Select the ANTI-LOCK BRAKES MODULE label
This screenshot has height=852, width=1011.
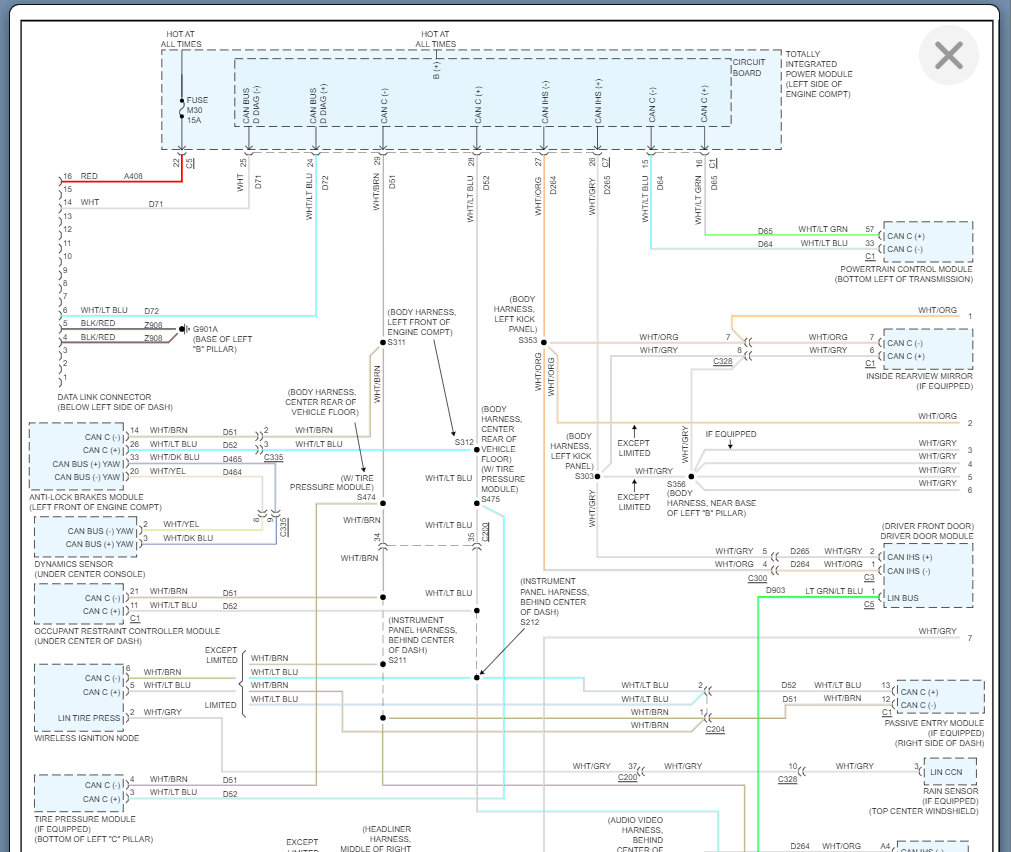point(86,497)
